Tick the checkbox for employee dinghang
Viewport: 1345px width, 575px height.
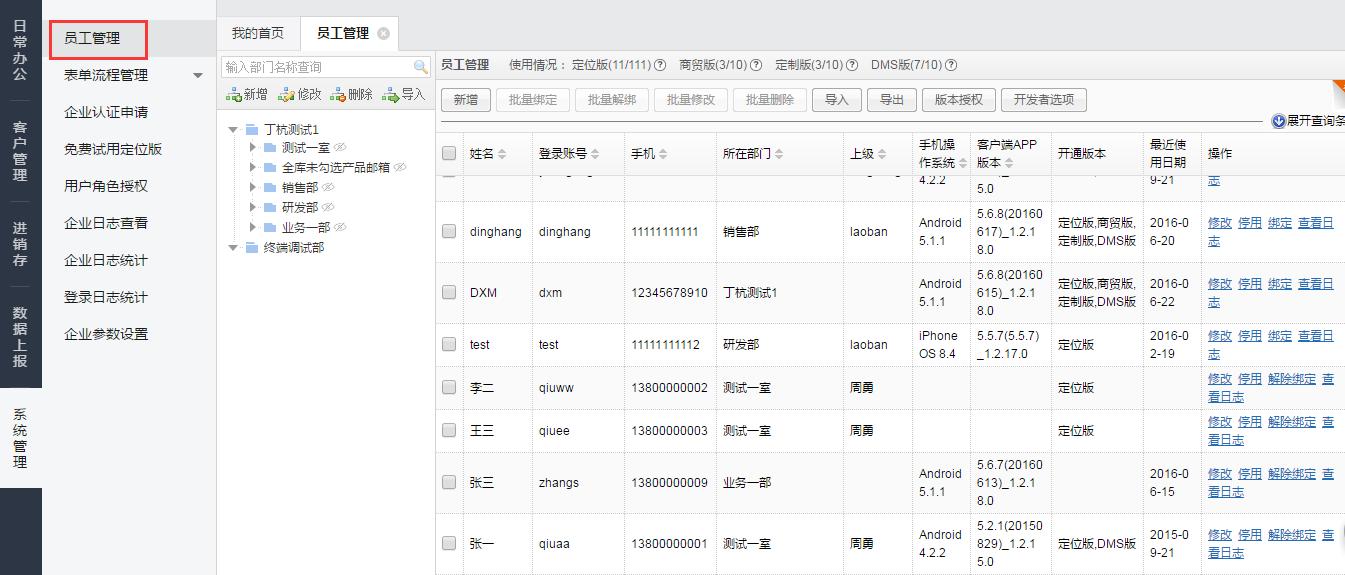click(x=449, y=232)
